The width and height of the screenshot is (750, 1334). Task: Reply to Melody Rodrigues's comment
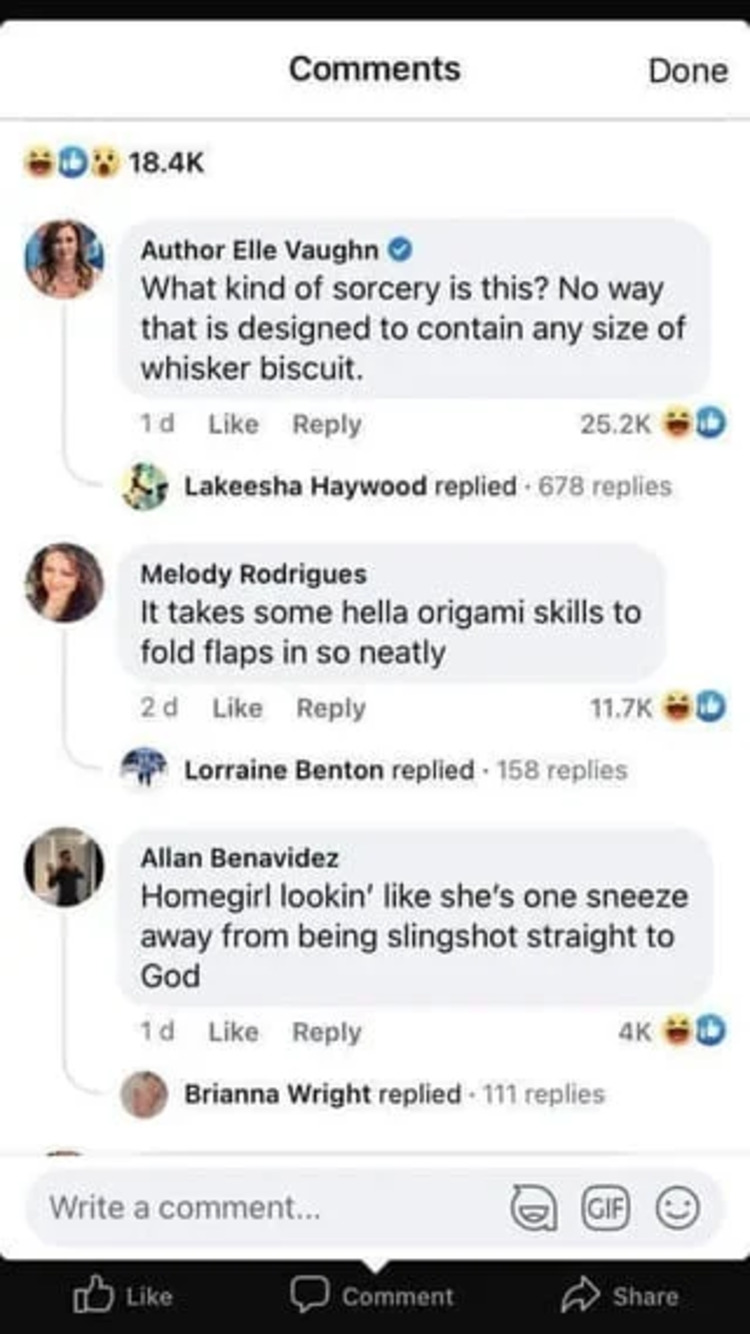tap(330, 708)
